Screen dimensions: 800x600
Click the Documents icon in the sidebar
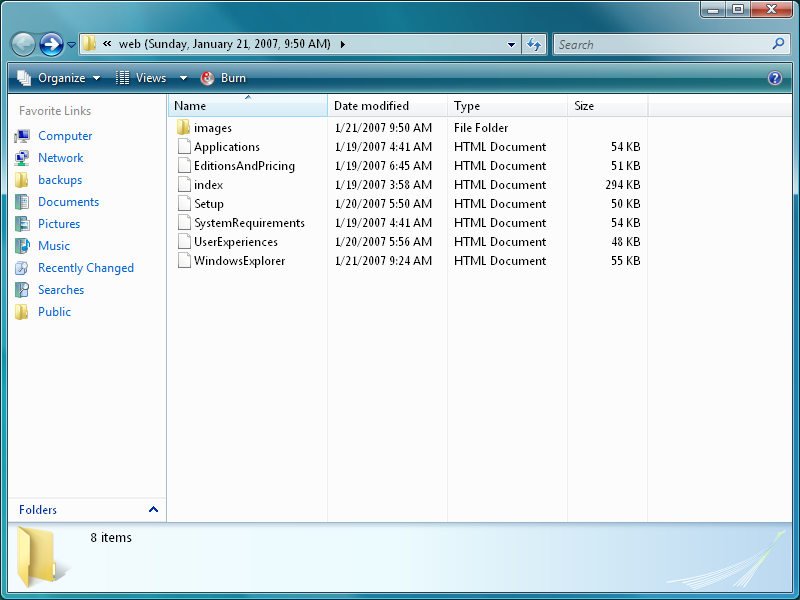22,202
